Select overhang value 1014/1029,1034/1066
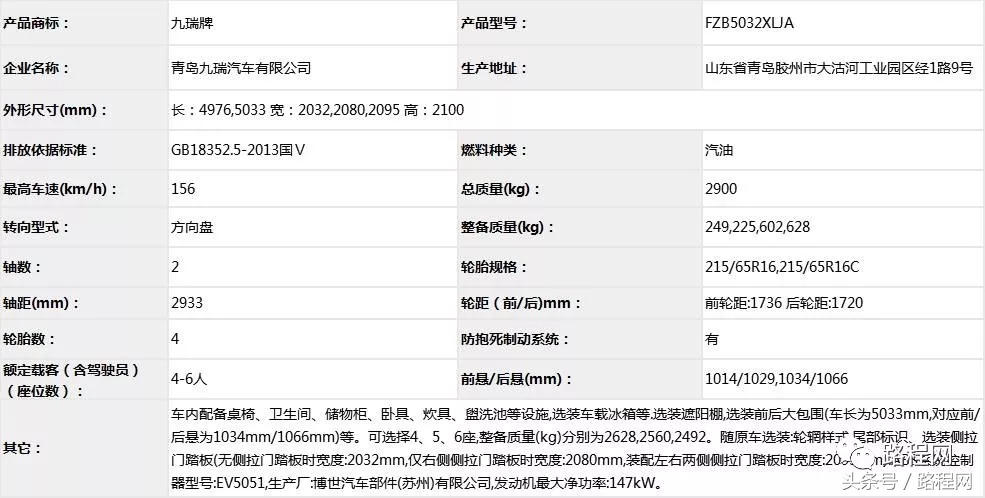Viewport: 985px width, 498px height. (x=776, y=379)
